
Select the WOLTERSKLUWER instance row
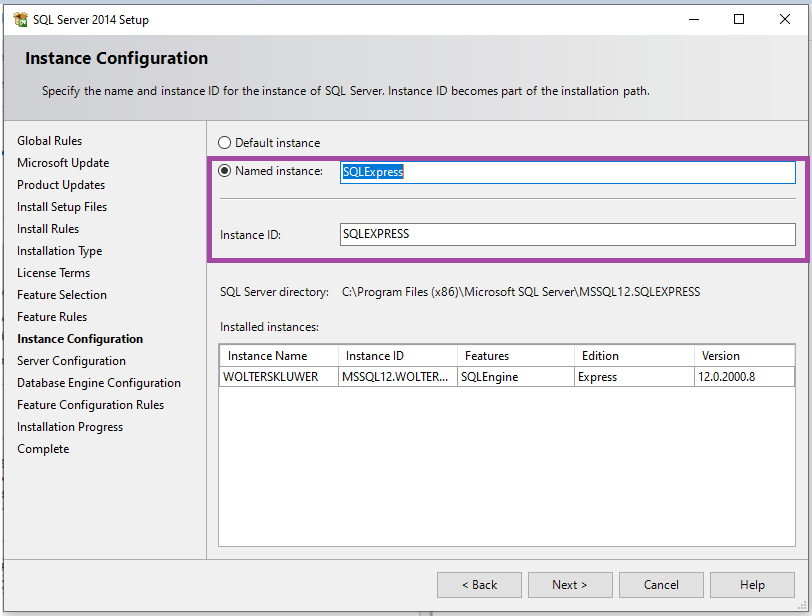point(507,377)
